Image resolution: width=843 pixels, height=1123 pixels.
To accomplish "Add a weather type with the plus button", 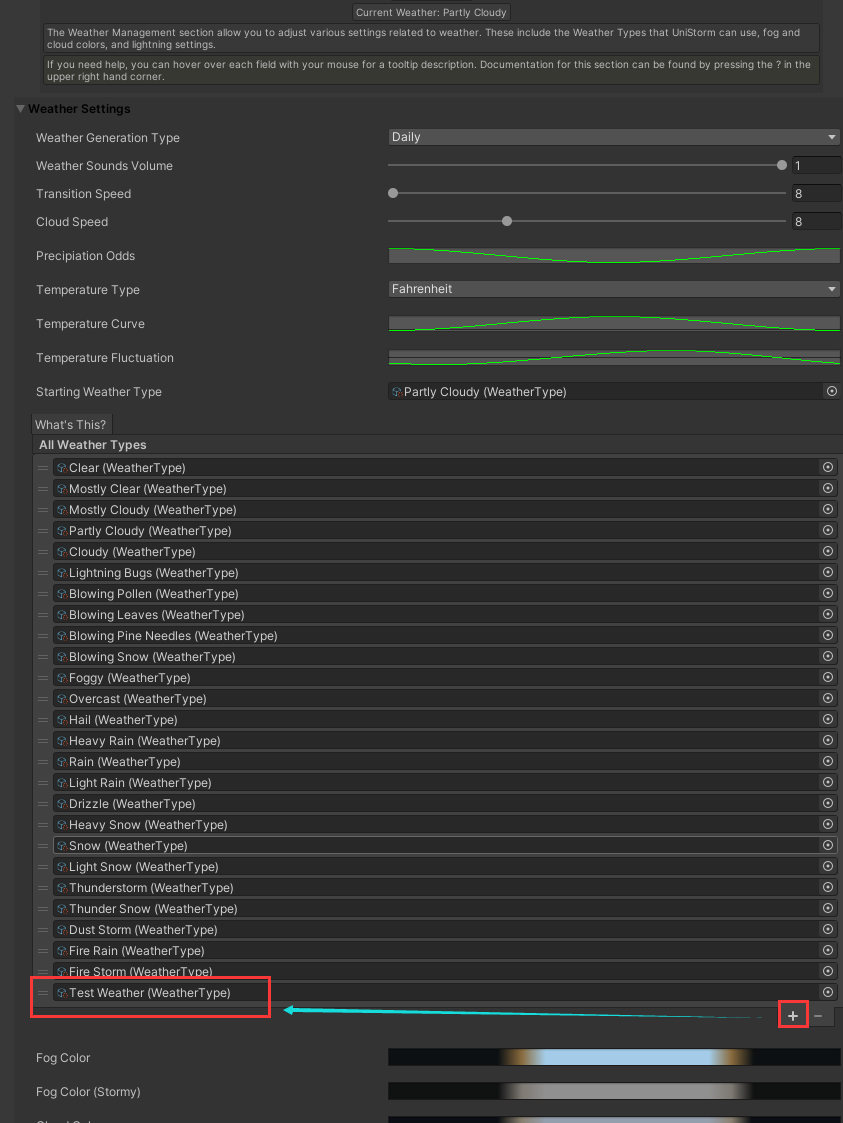I will (793, 1014).
